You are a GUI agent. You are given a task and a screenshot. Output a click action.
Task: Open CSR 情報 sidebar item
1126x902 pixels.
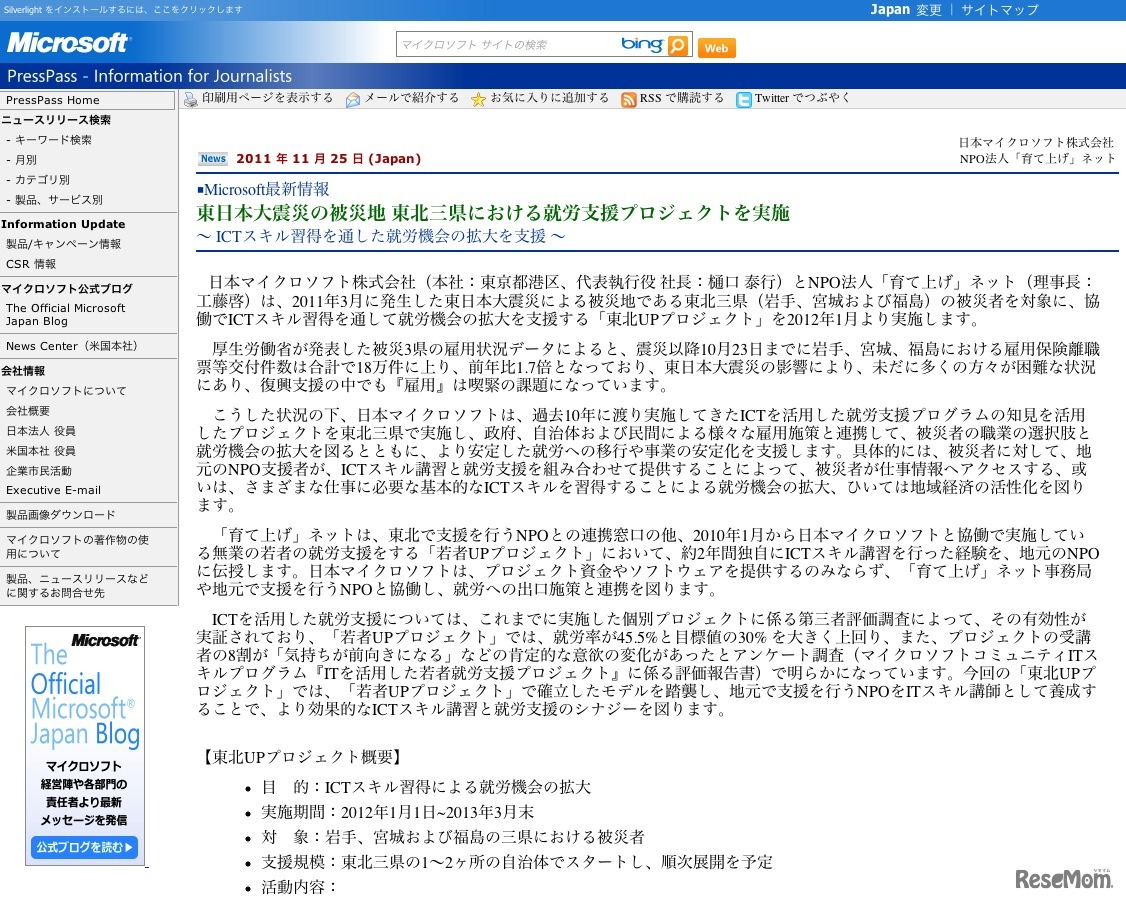(31, 264)
